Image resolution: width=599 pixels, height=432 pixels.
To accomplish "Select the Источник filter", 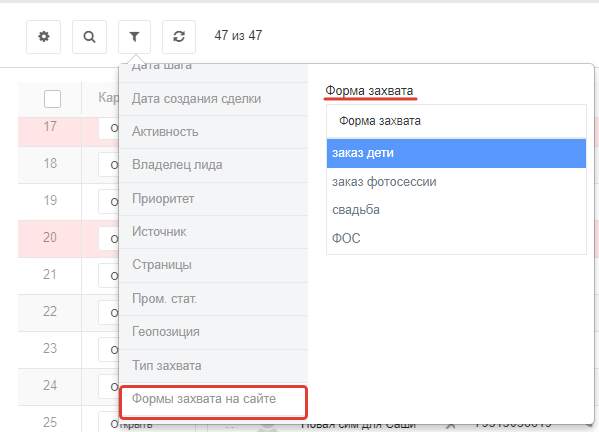I will [214, 232].
